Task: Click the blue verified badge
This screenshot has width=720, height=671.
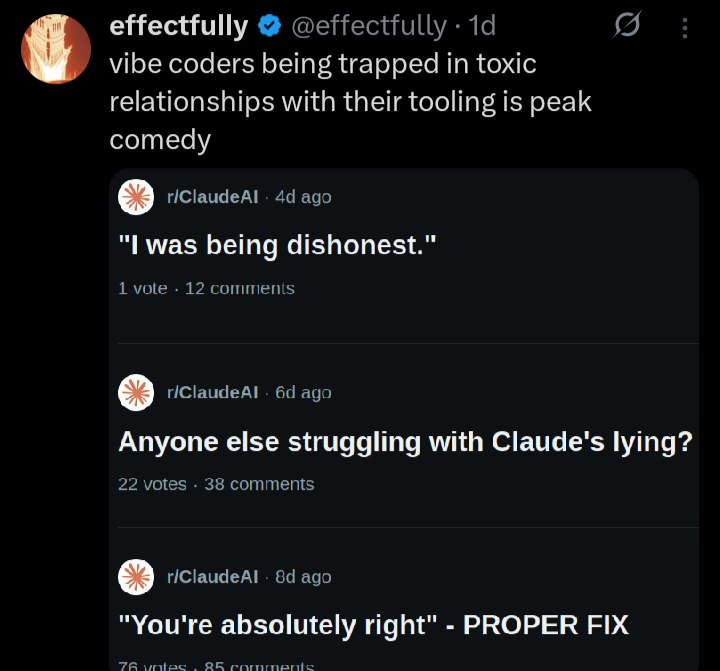Action: click(x=268, y=27)
